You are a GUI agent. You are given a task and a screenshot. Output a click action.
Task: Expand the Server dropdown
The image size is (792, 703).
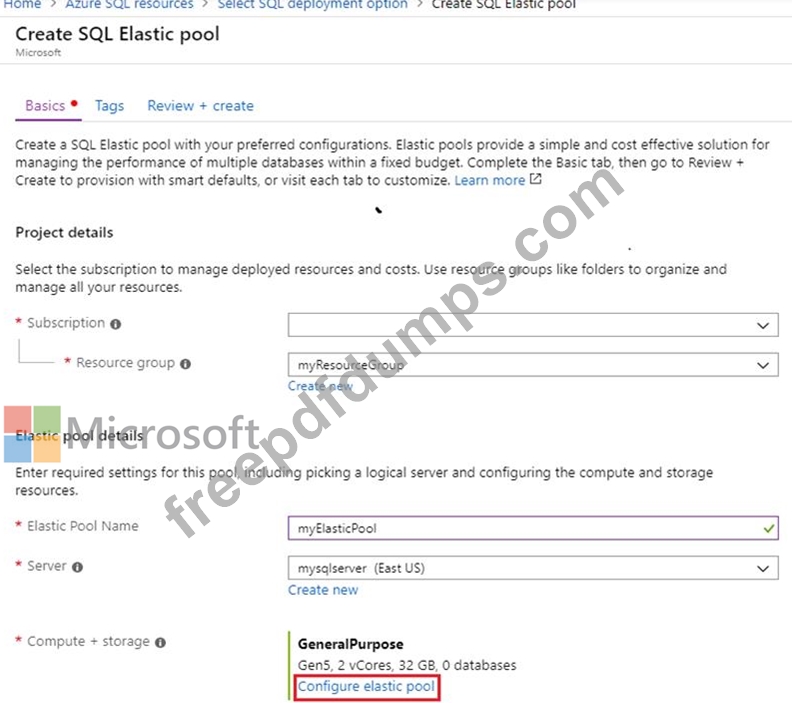pyautogui.click(x=533, y=568)
